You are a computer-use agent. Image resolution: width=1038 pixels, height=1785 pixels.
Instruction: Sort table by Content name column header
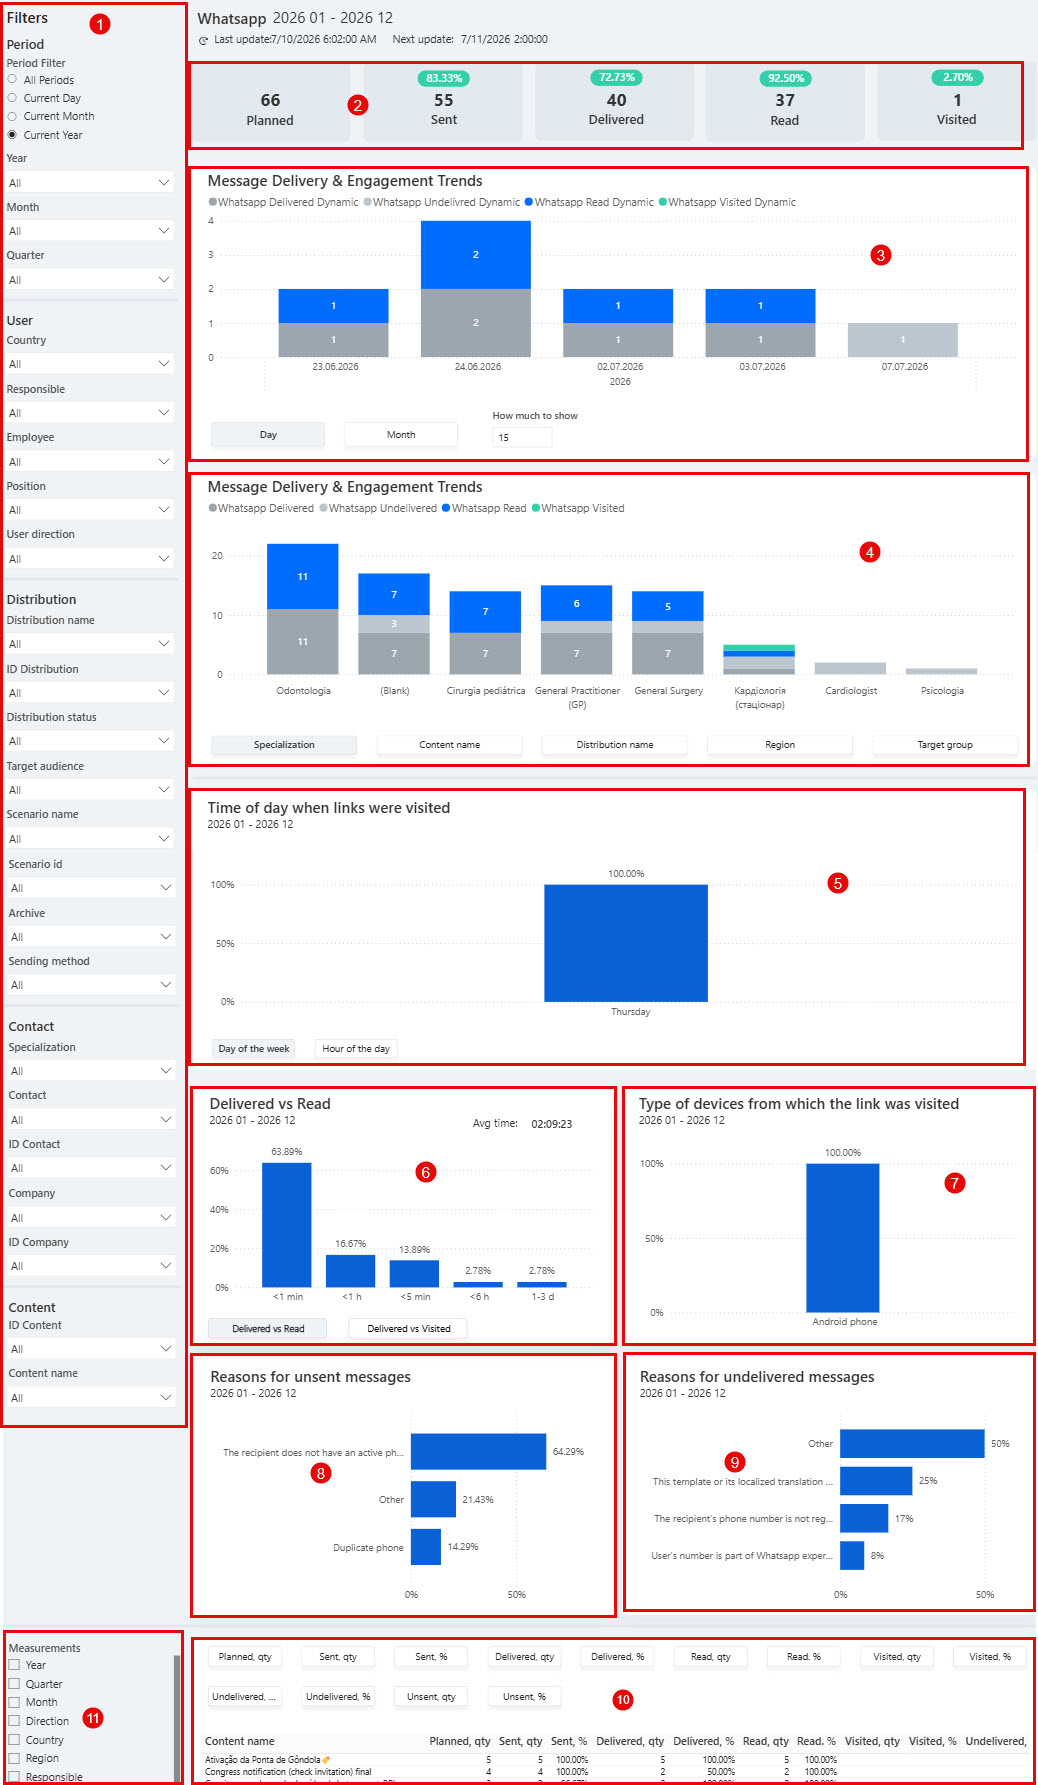coord(240,1741)
